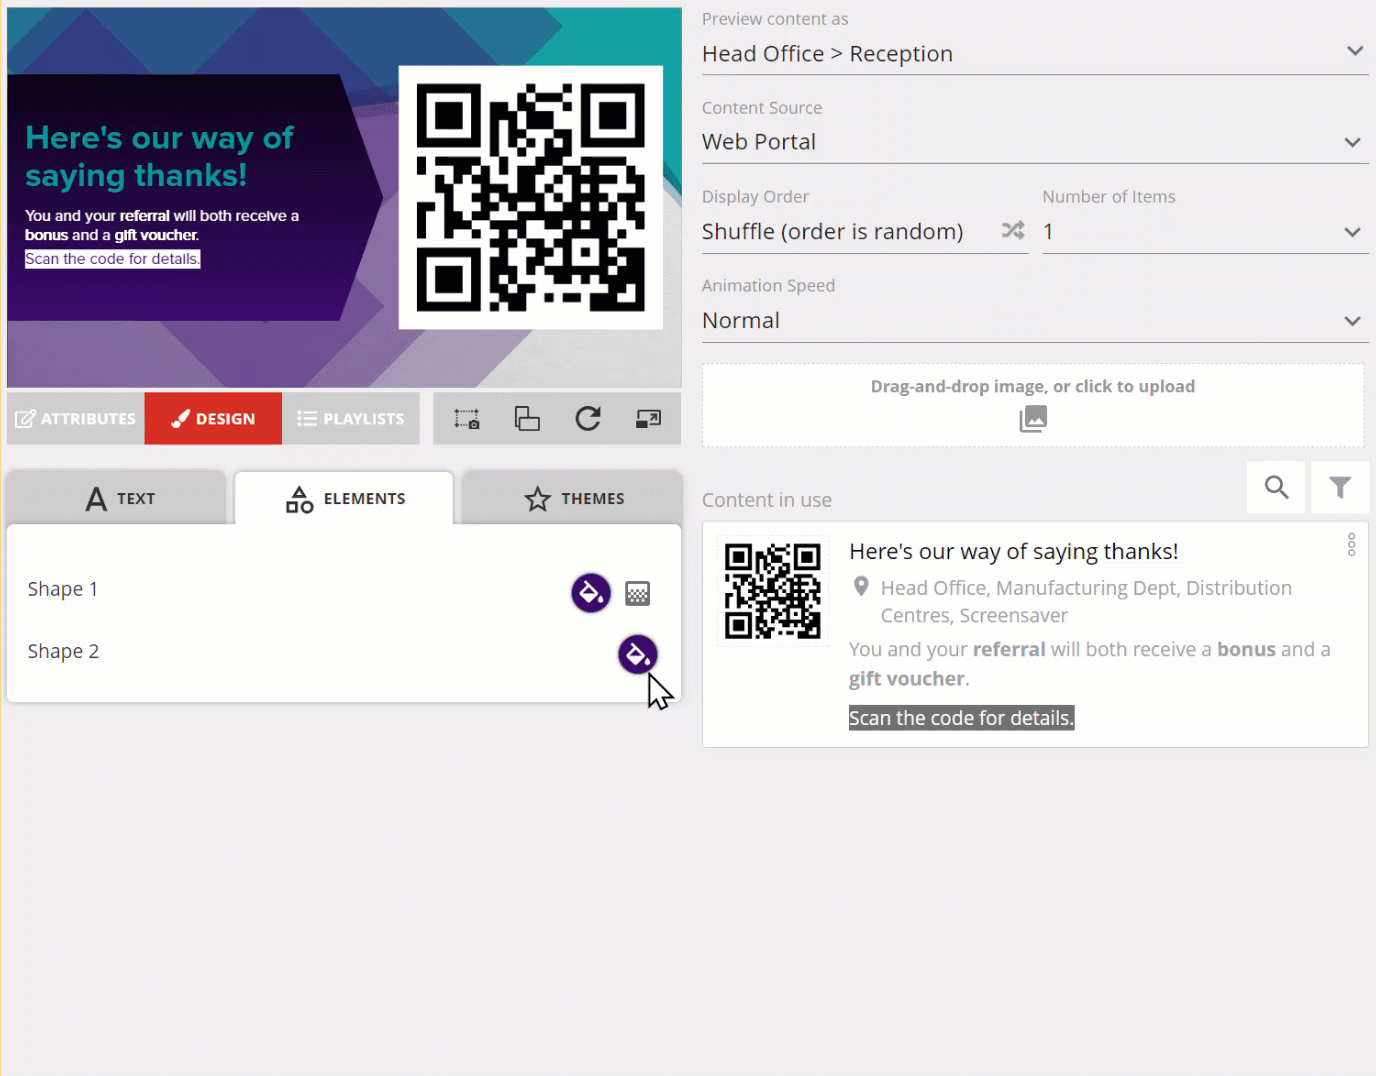The width and height of the screenshot is (1376, 1076).
Task: Open the Text sub-tab
Action: point(117,498)
